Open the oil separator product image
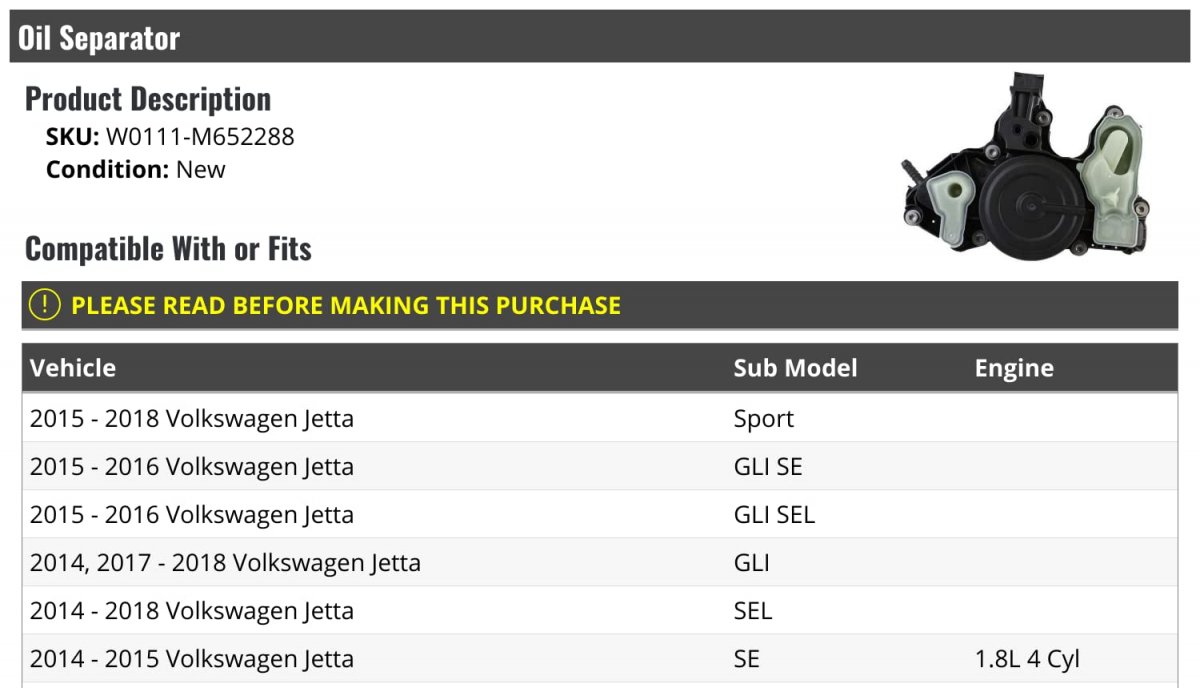This screenshot has height=688, width=1200. tap(1025, 165)
